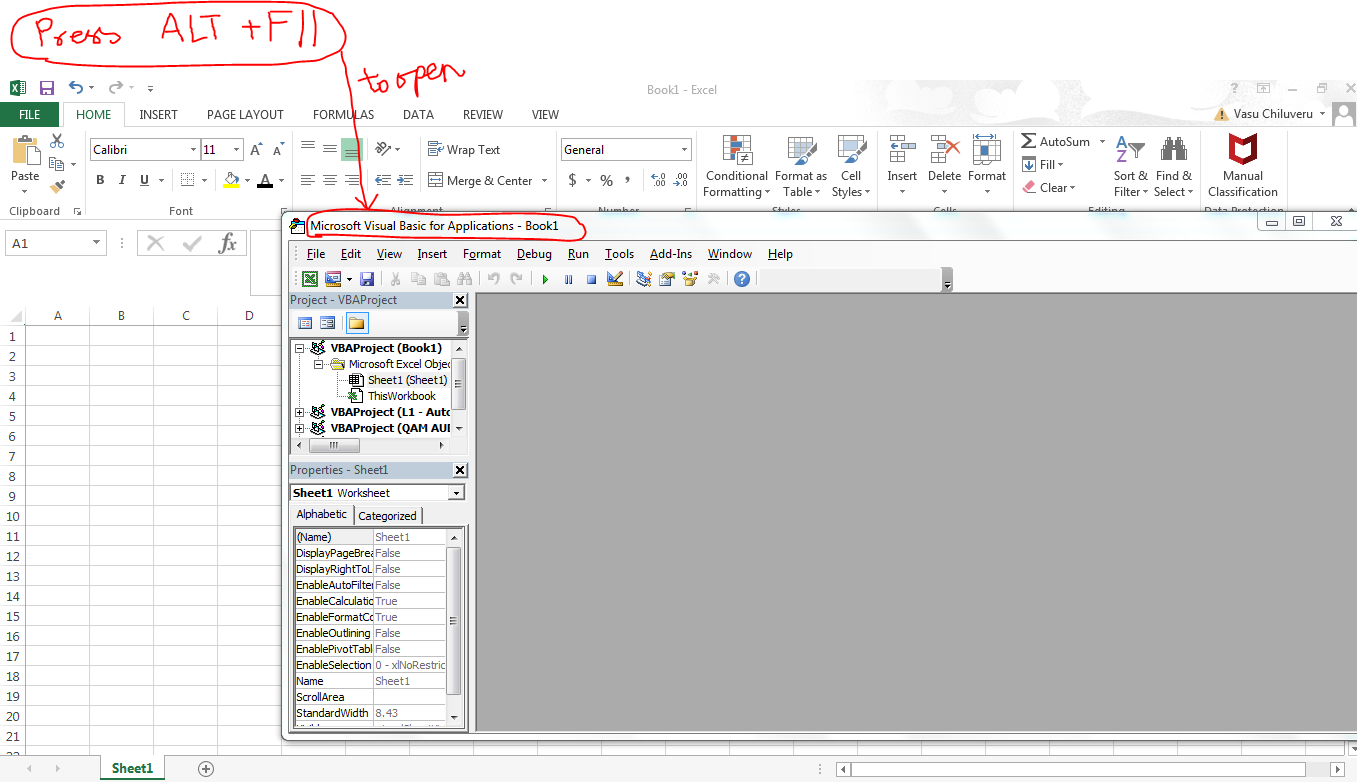Open Conditional Formatting menu

(x=737, y=166)
